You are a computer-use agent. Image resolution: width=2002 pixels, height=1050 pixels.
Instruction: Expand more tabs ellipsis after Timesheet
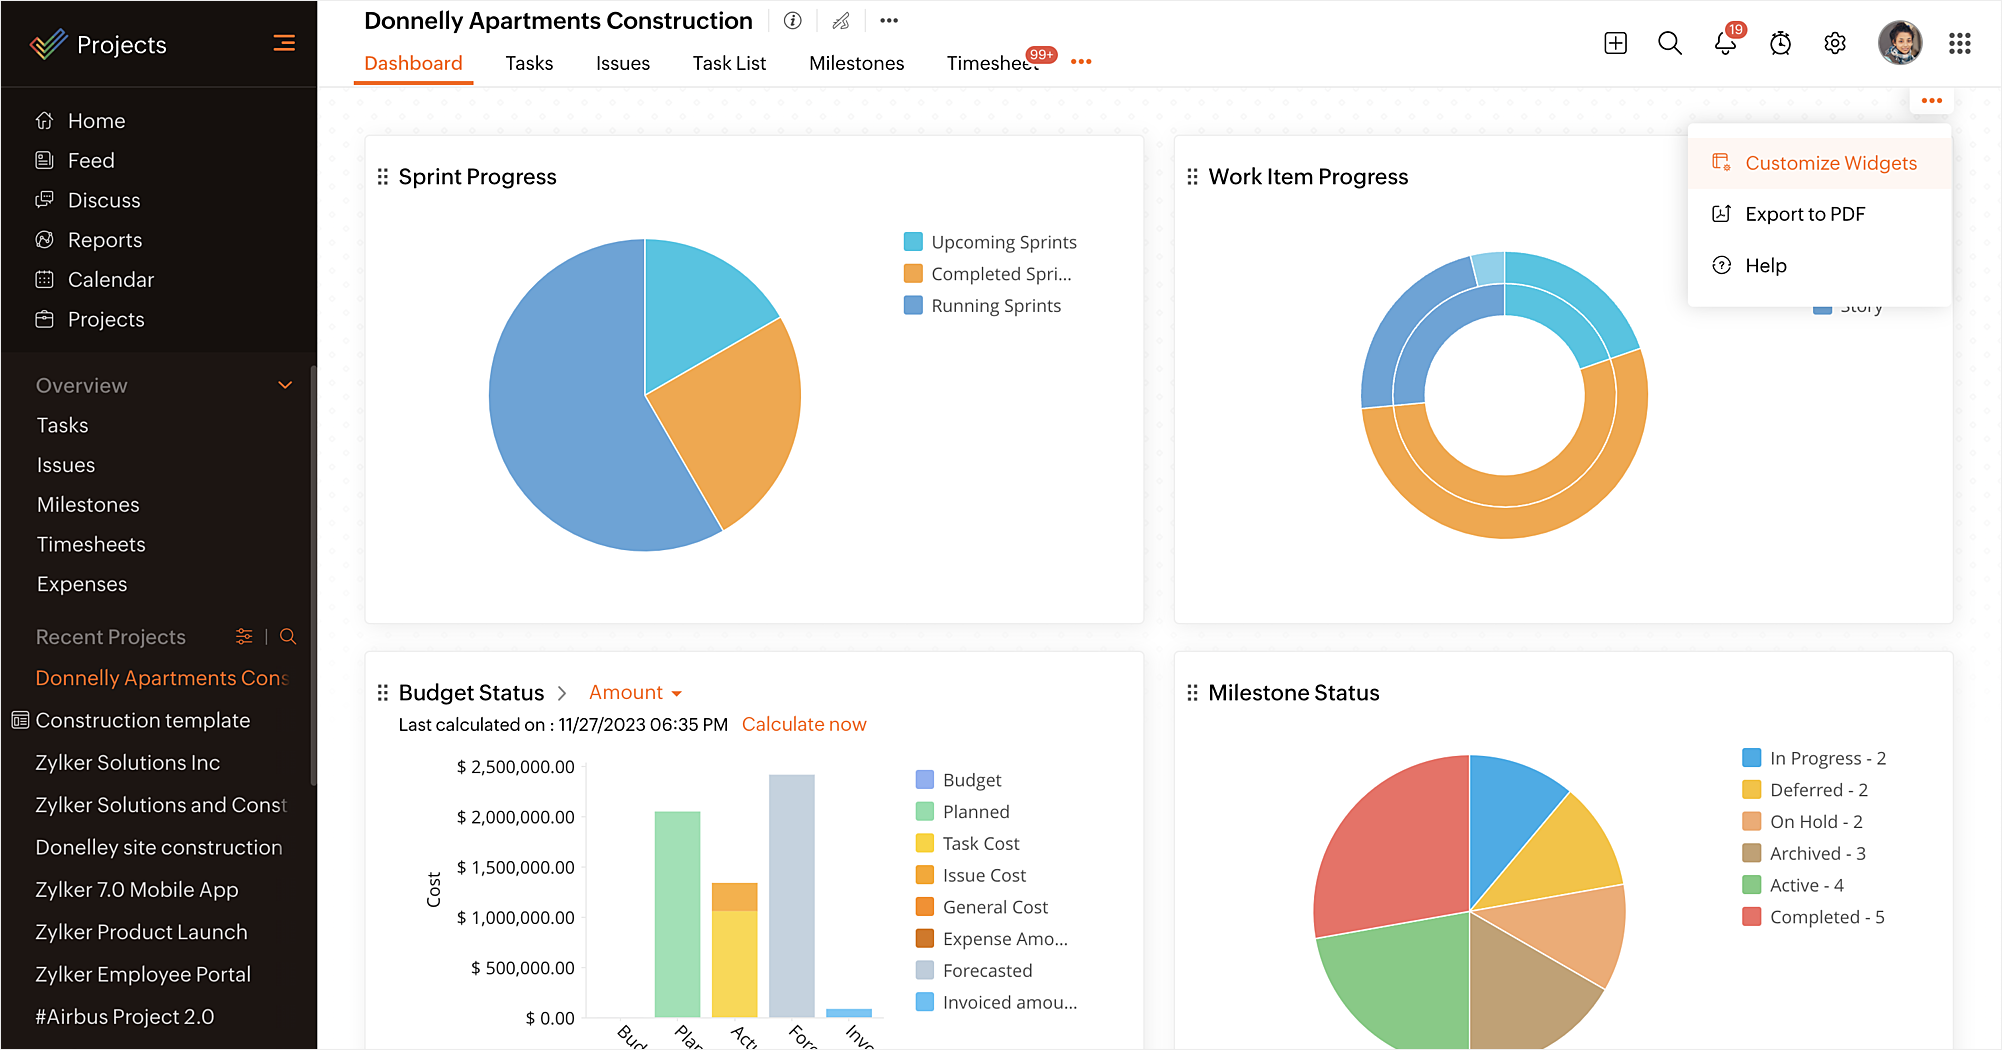point(1081,62)
